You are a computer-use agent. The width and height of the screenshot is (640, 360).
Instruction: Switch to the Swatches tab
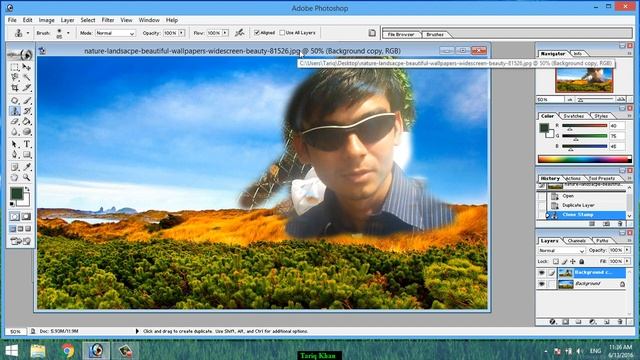pyautogui.click(x=573, y=116)
